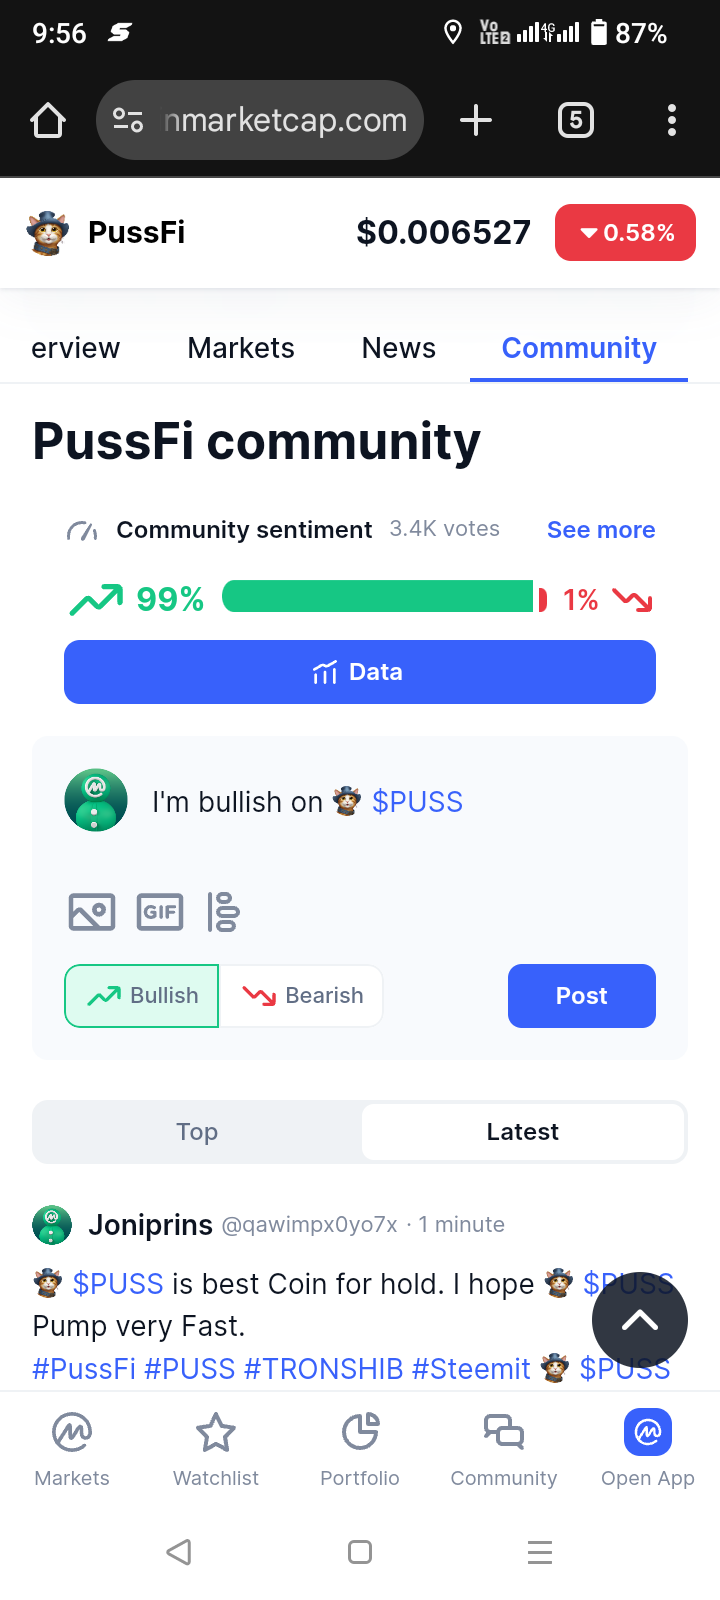Select the Bullish sentiment option
Screen dimensions: 720x1600
click(142, 996)
